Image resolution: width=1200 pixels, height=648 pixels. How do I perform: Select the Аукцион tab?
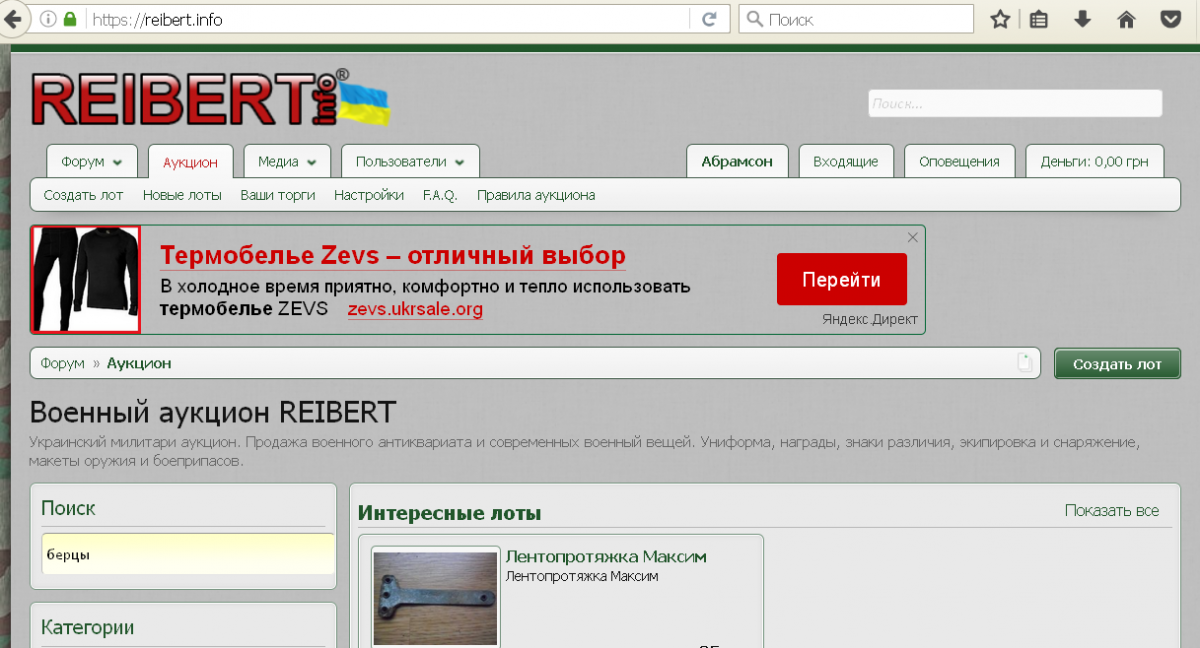[x=190, y=162]
